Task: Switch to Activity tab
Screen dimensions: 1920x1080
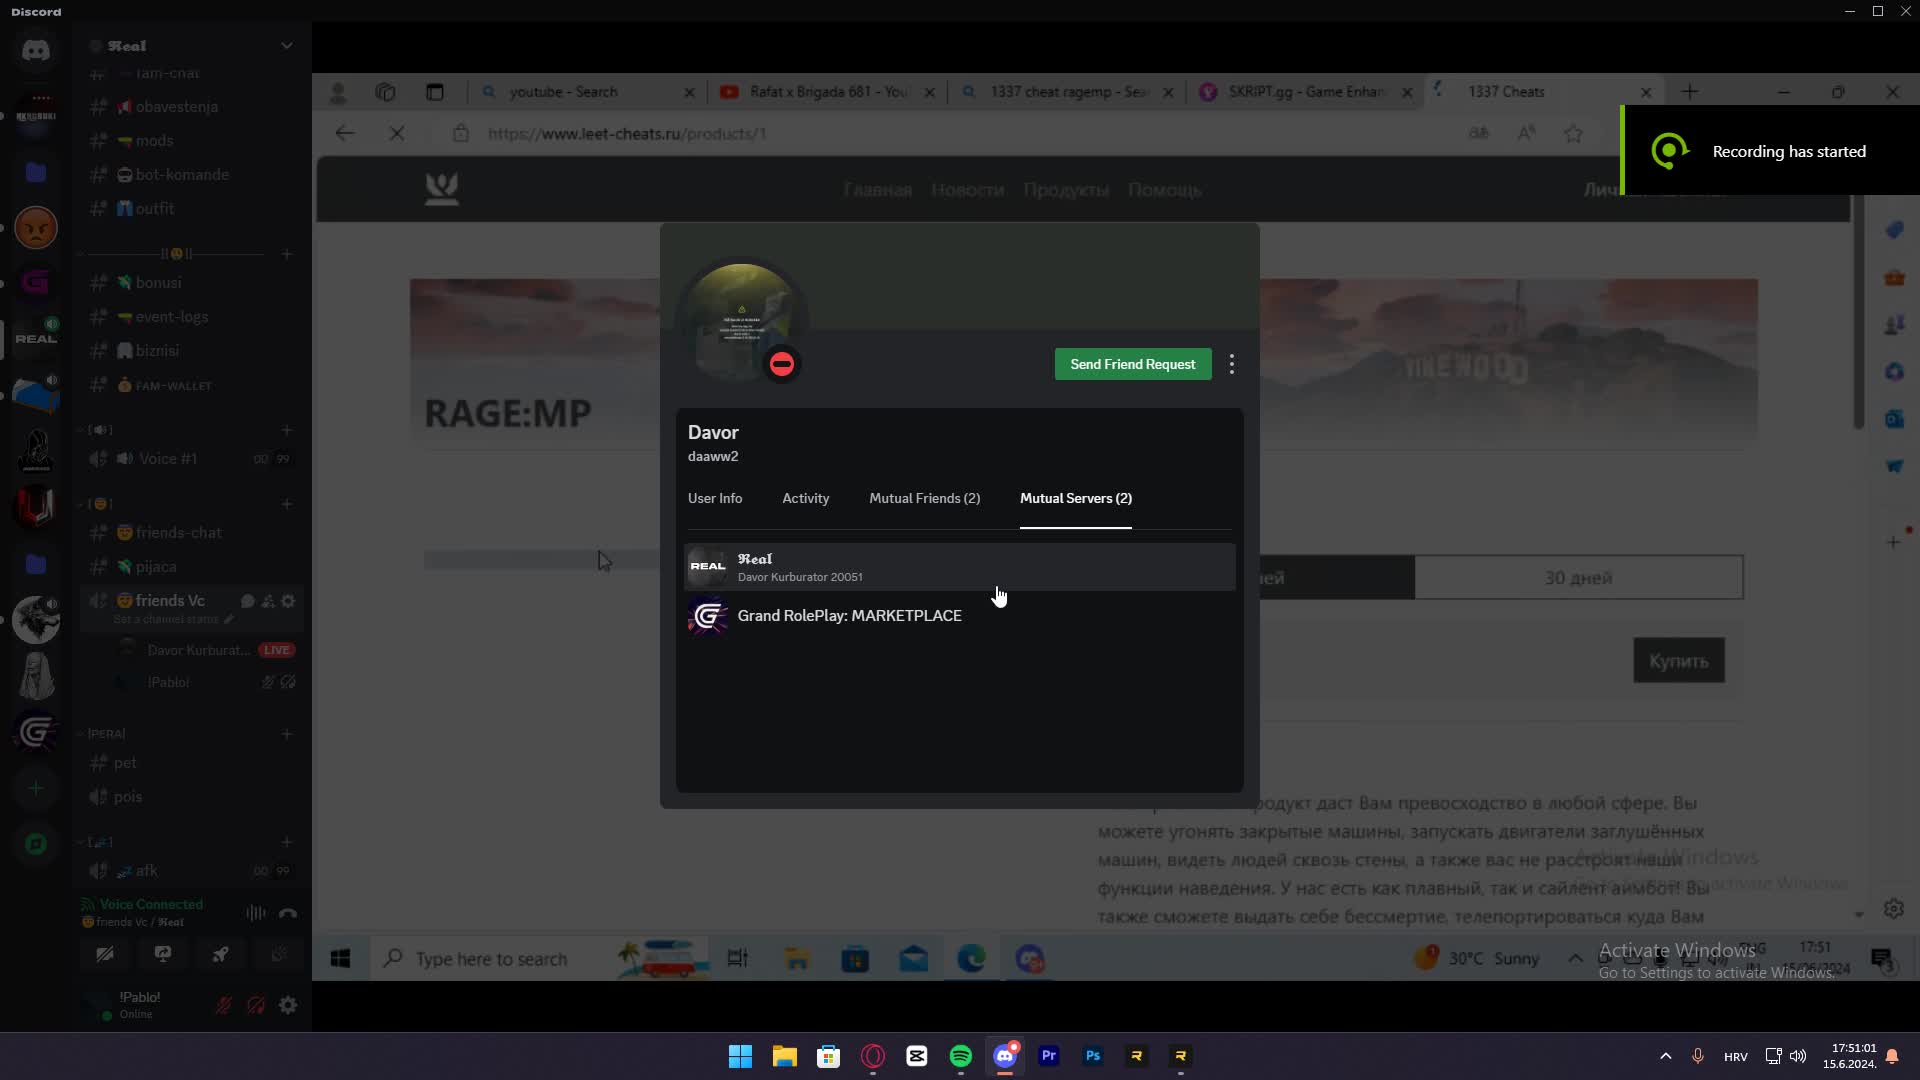Action: pyautogui.click(x=806, y=498)
